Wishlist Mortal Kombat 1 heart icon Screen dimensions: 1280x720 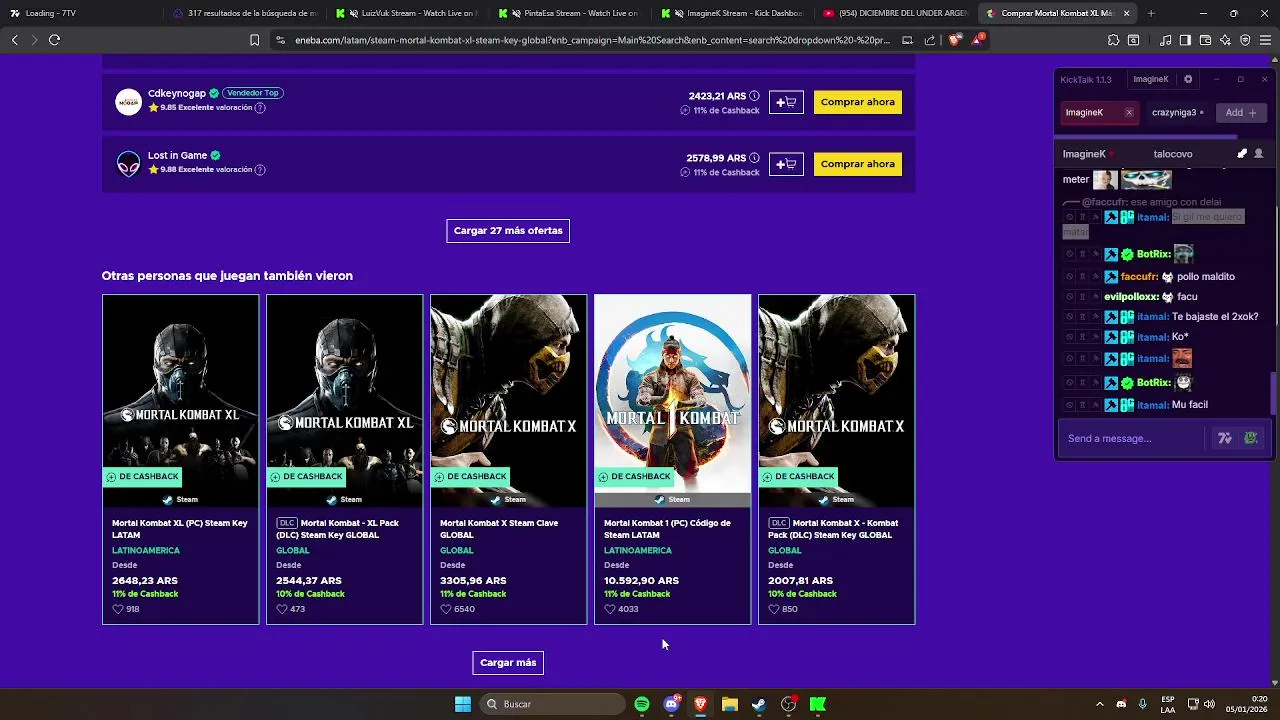(610, 609)
